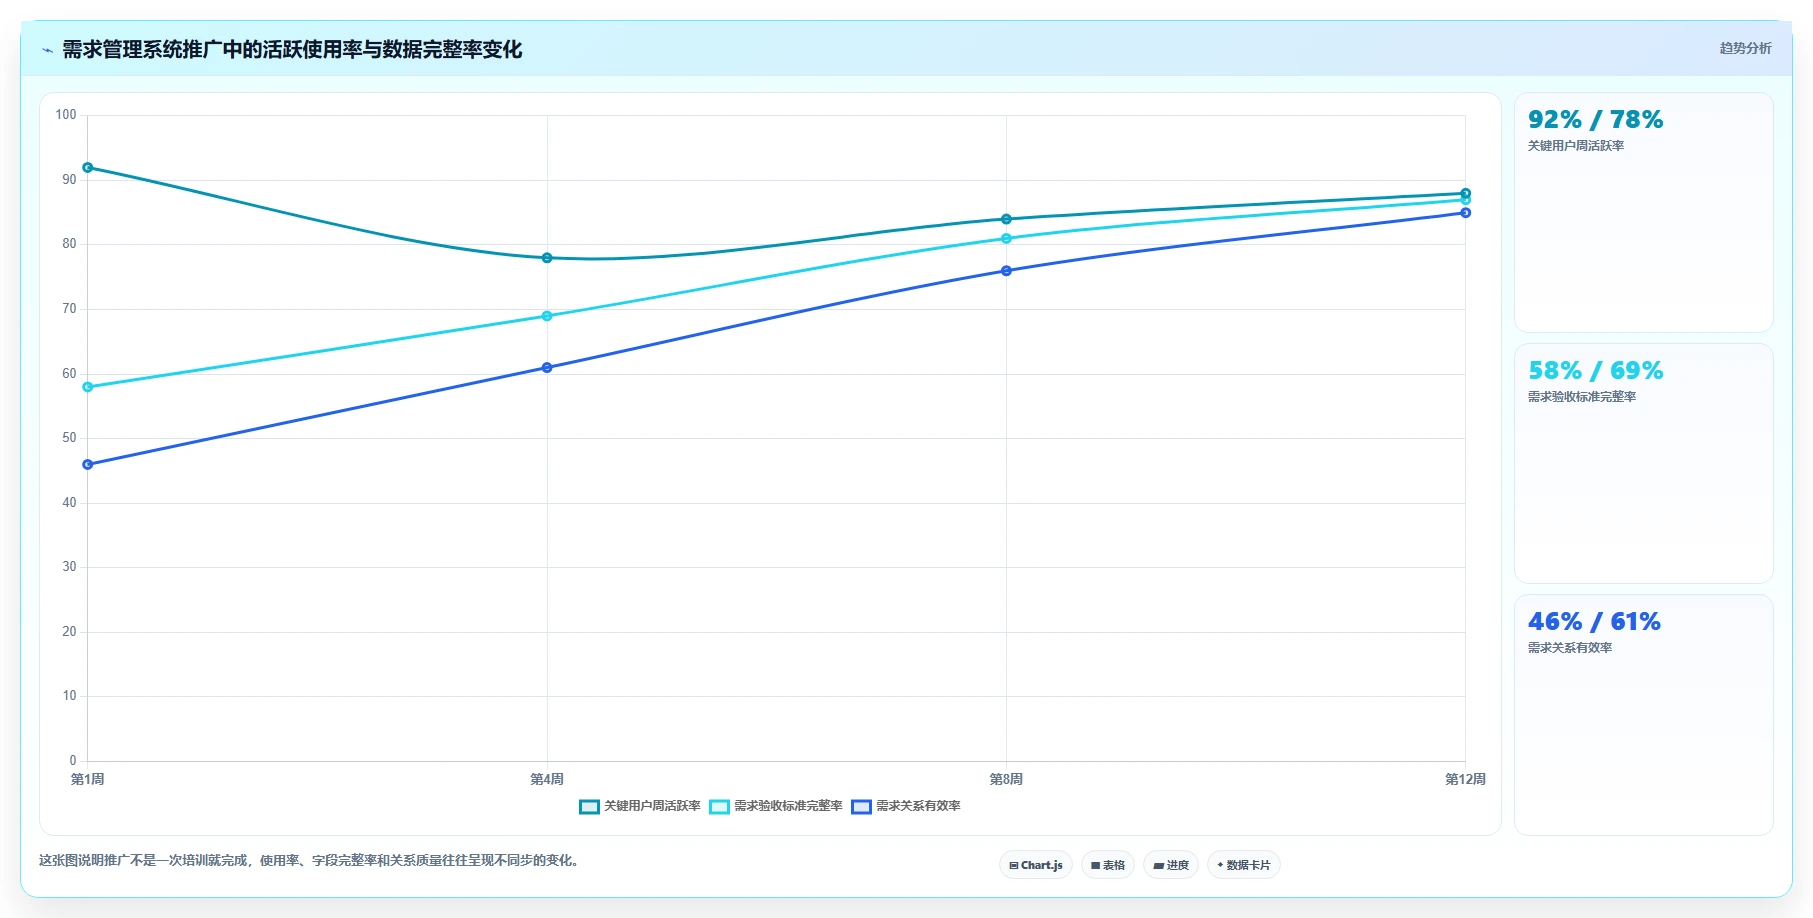1813x918 pixels.
Task: Click the 趋势分析 tag in the header
Action: pyautogui.click(x=1745, y=48)
